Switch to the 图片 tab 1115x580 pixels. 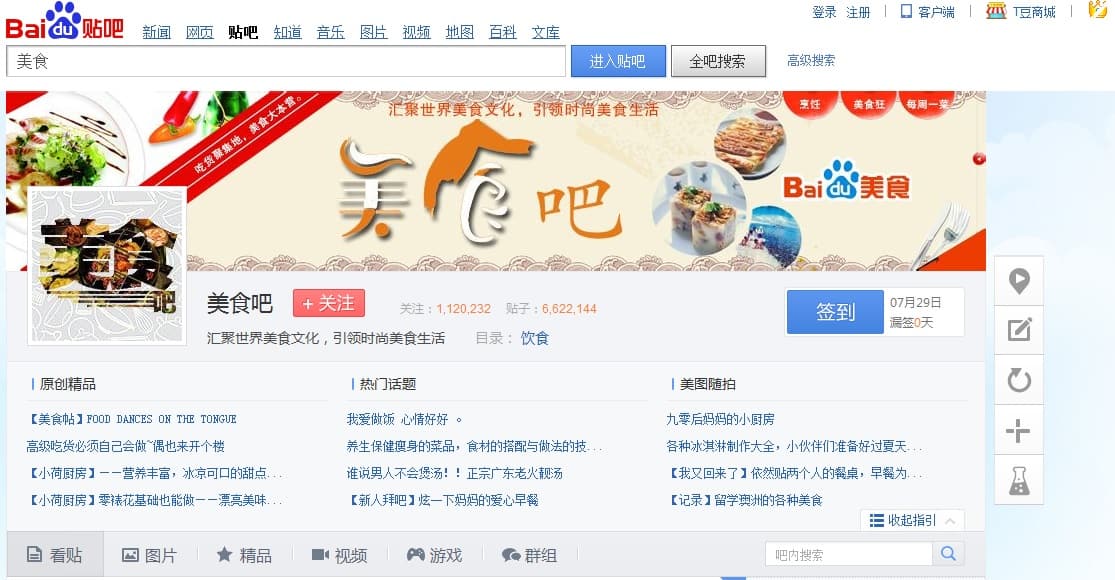[149, 555]
